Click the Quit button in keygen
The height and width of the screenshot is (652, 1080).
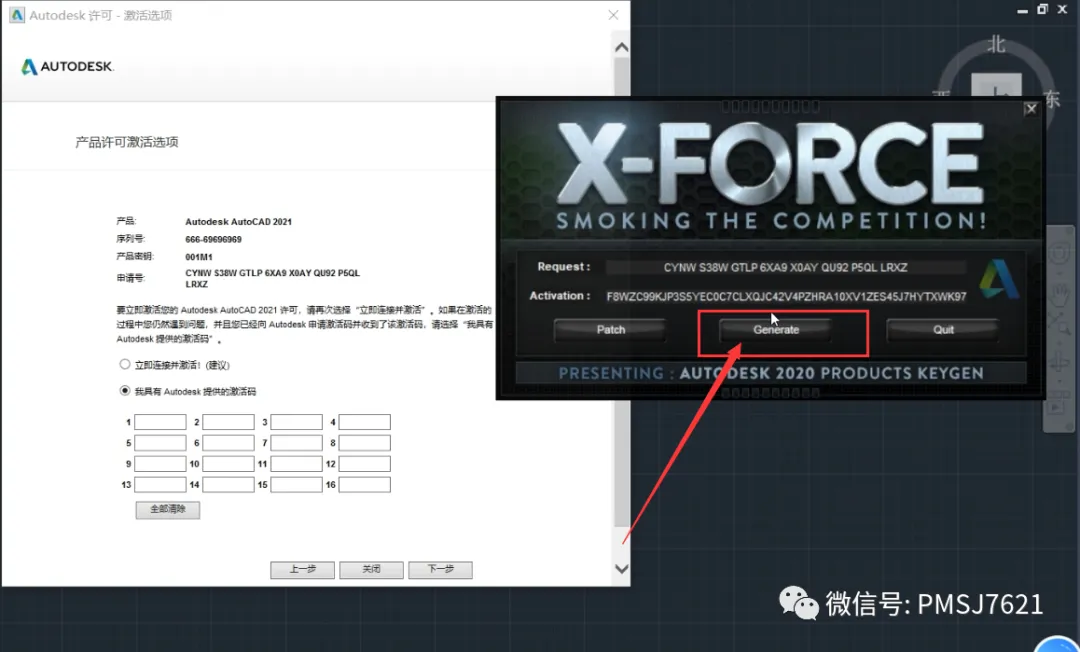pos(943,330)
